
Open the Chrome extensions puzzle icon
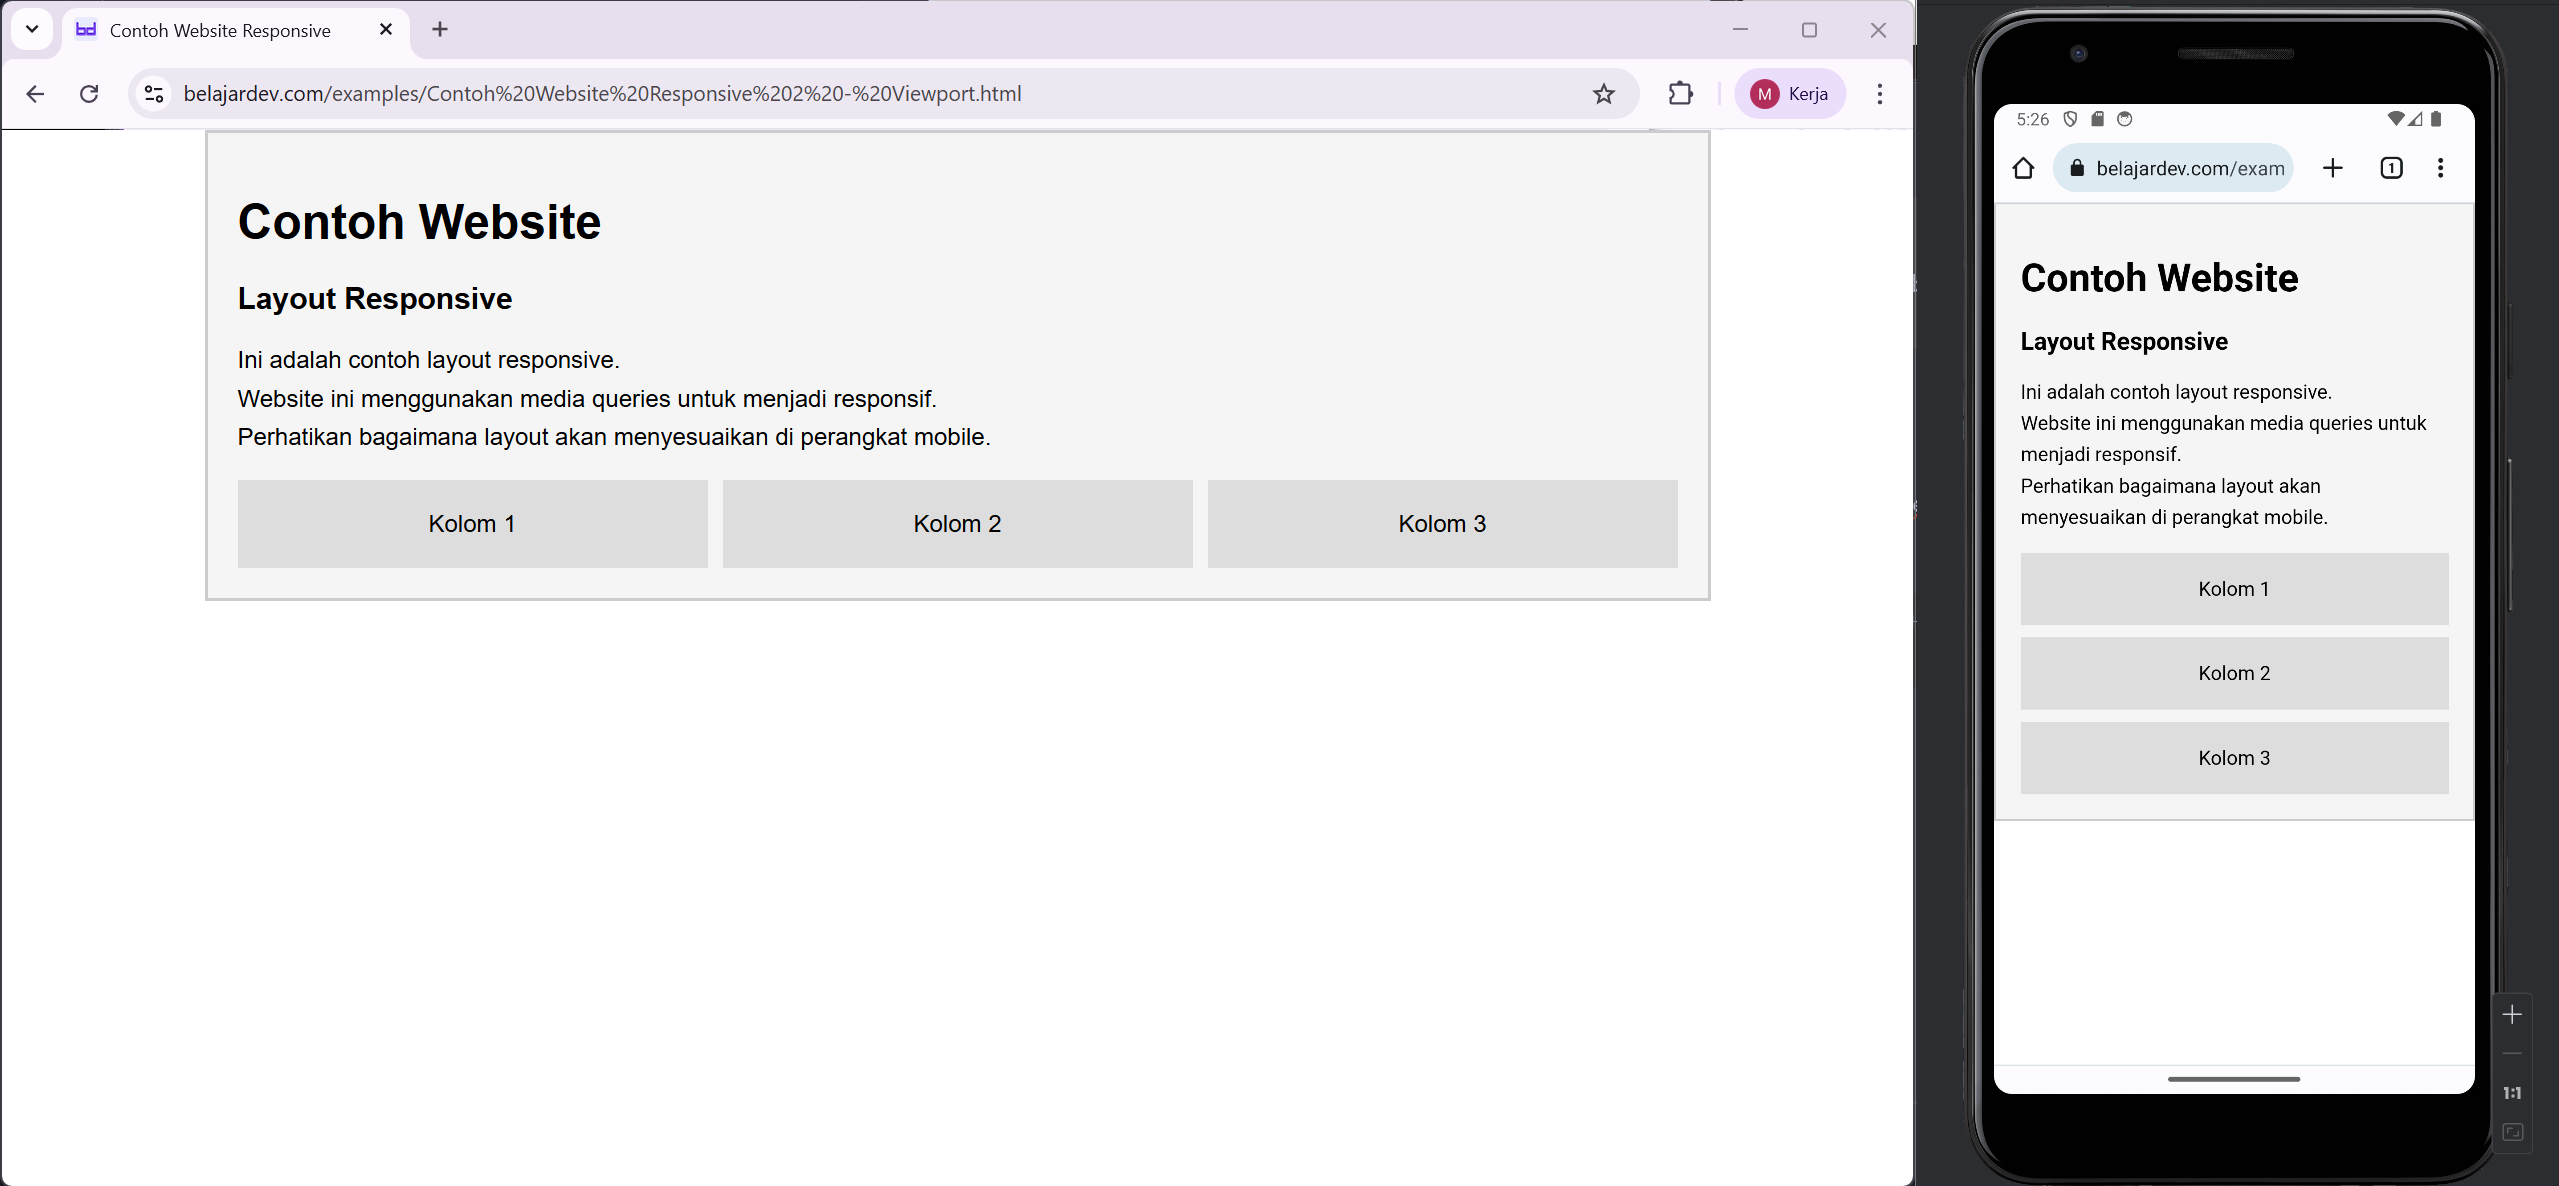[x=1679, y=93]
